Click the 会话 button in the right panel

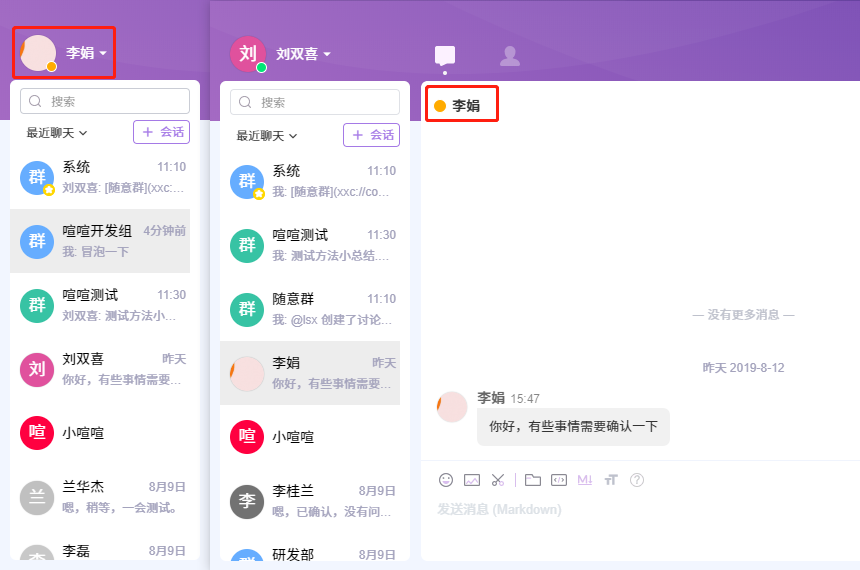pos(371,135)
